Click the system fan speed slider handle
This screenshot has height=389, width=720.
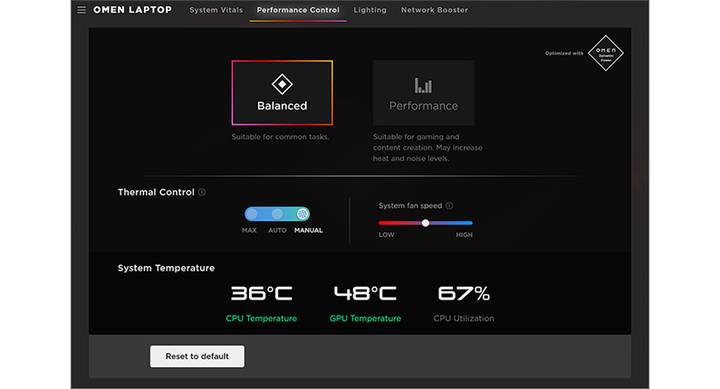(x=425, y=223)
